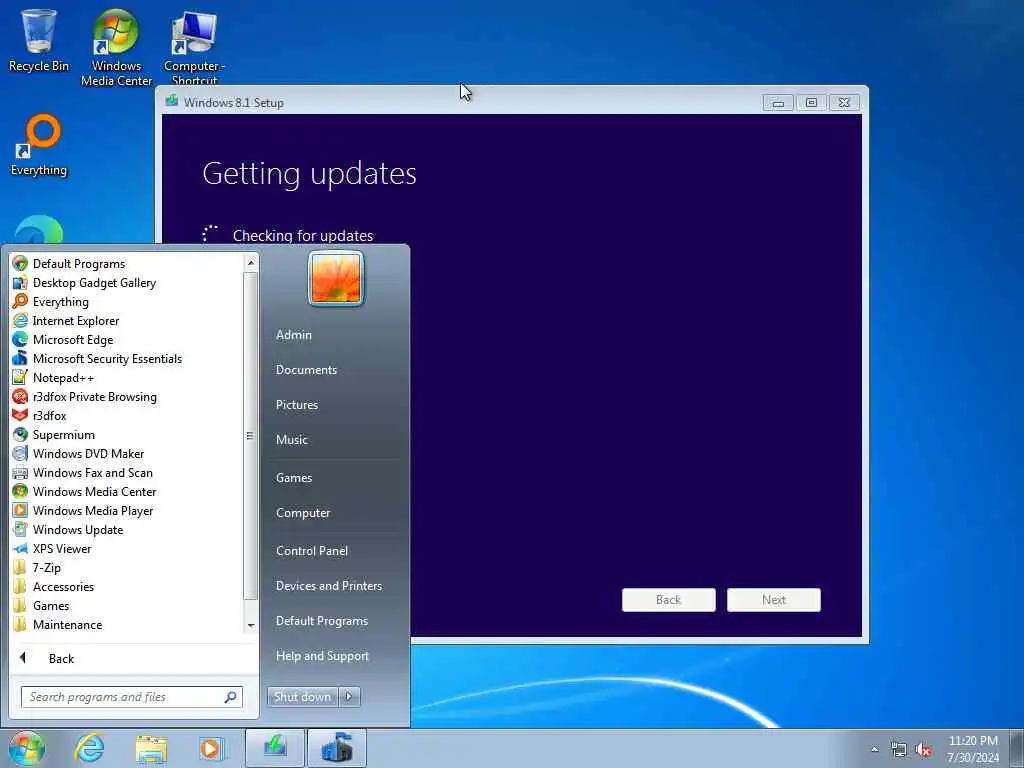The height and width of the screenshot is (768, 1024).
Task: Open Control Panel from Start menu
Action: 312,551
